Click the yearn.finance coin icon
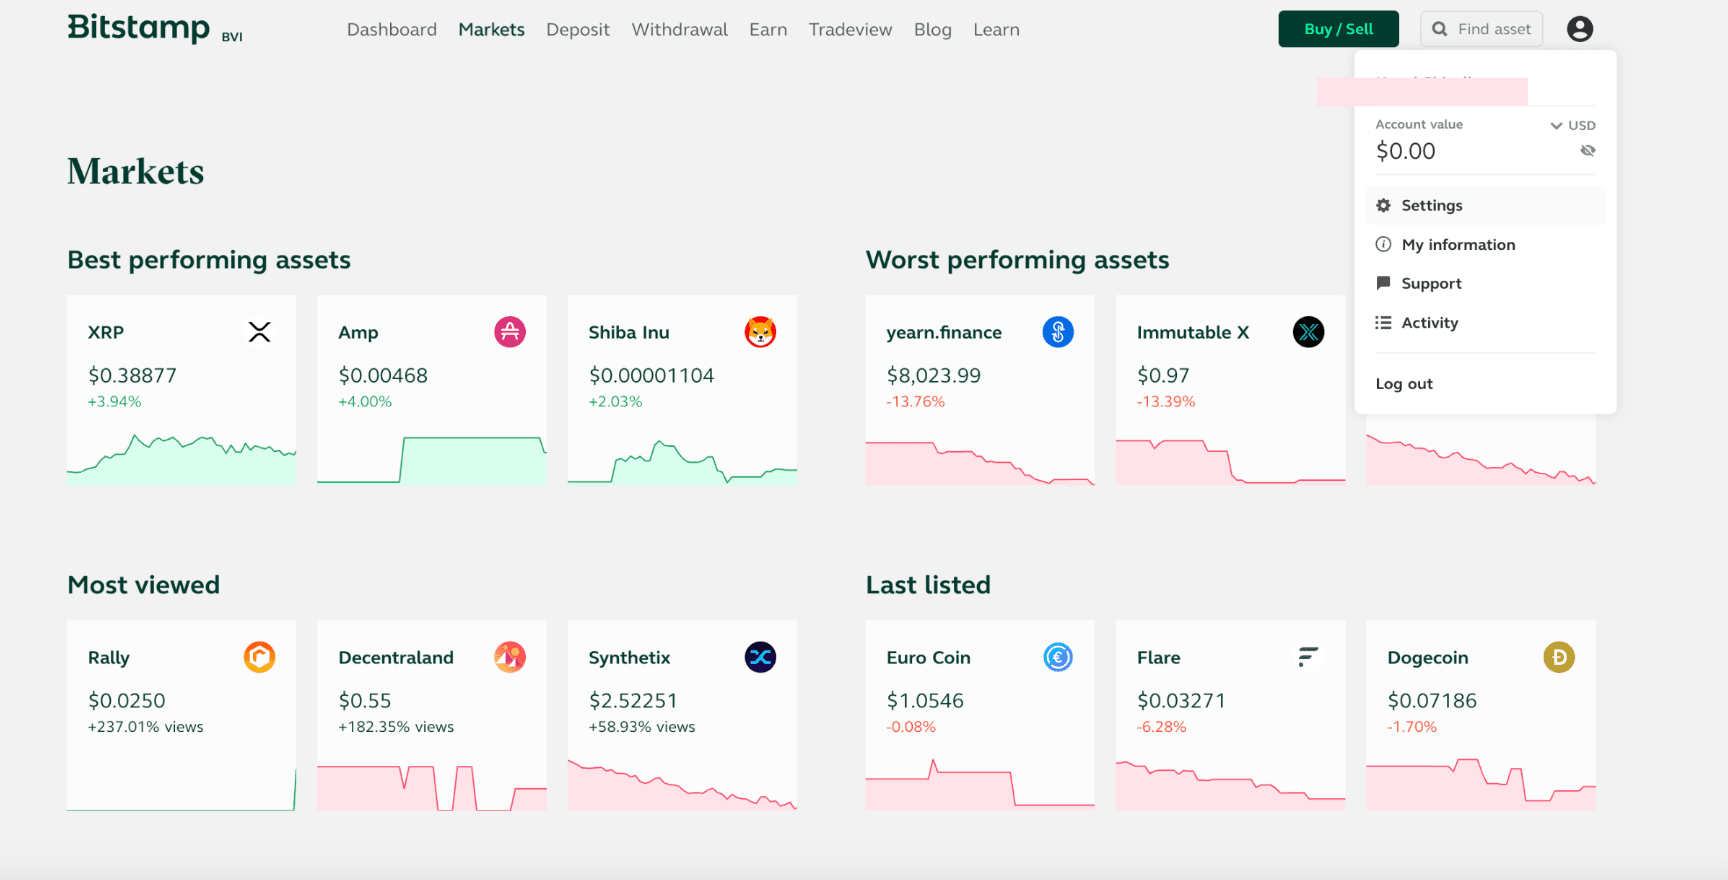 click(x=1058, y=332)
